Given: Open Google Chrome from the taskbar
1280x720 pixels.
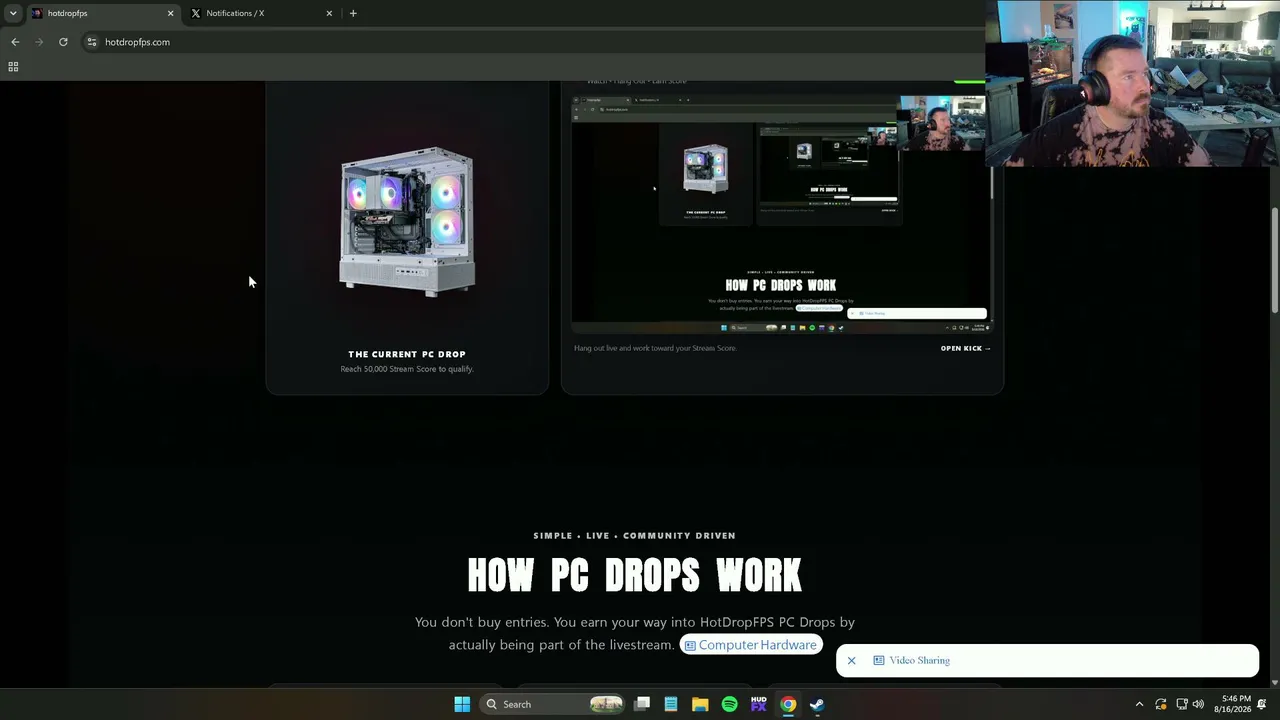Looking at the screenshot, I should 788,704.
